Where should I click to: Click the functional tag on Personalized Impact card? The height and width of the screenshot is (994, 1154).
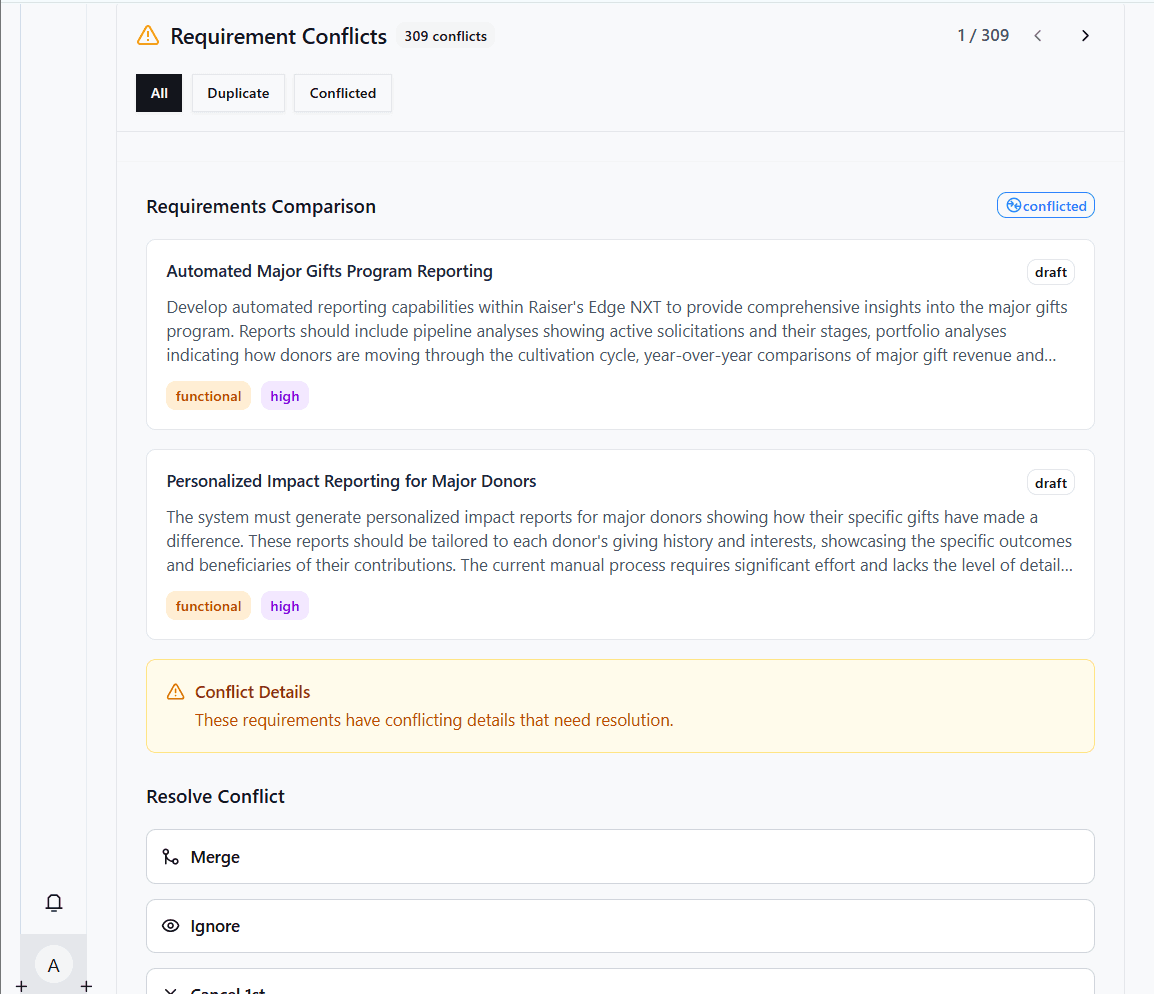pyautogui.click(x=208, y=606)
